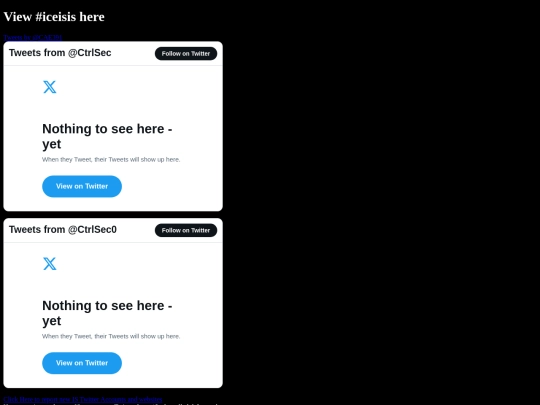Click the partially visible text line at page bottom
The height and width of the screenshot is (405, 540).
110,404
